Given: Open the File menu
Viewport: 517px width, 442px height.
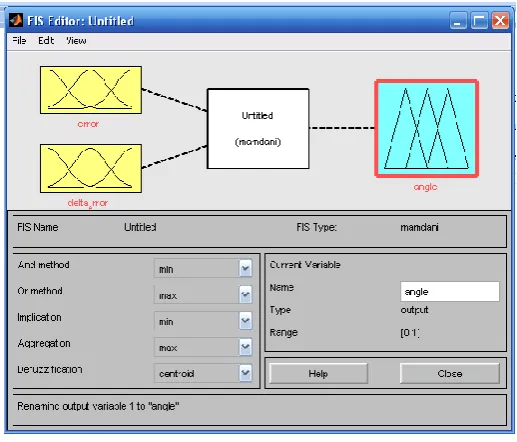Looking at the screenshot, I should point(19,40).
